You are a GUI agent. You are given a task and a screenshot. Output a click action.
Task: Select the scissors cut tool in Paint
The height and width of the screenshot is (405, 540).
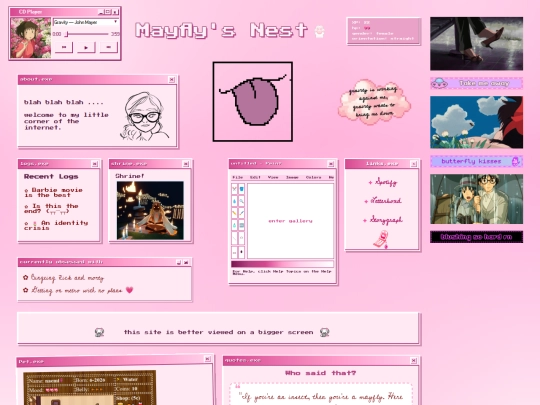235,188
